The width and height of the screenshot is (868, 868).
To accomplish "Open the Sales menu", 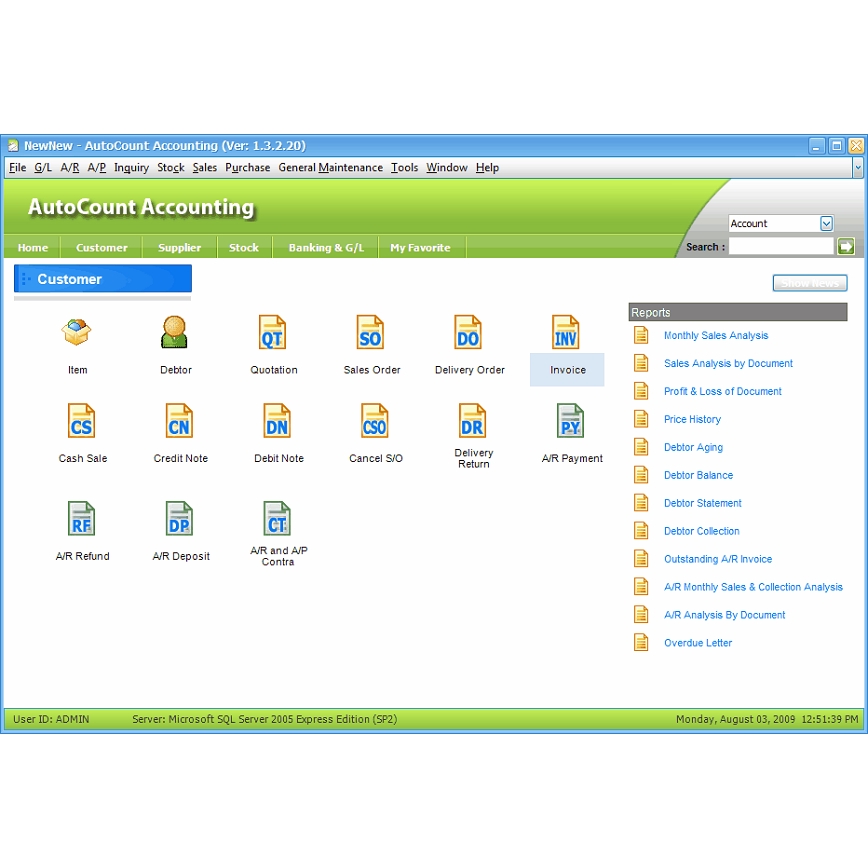I will [205, 168].
